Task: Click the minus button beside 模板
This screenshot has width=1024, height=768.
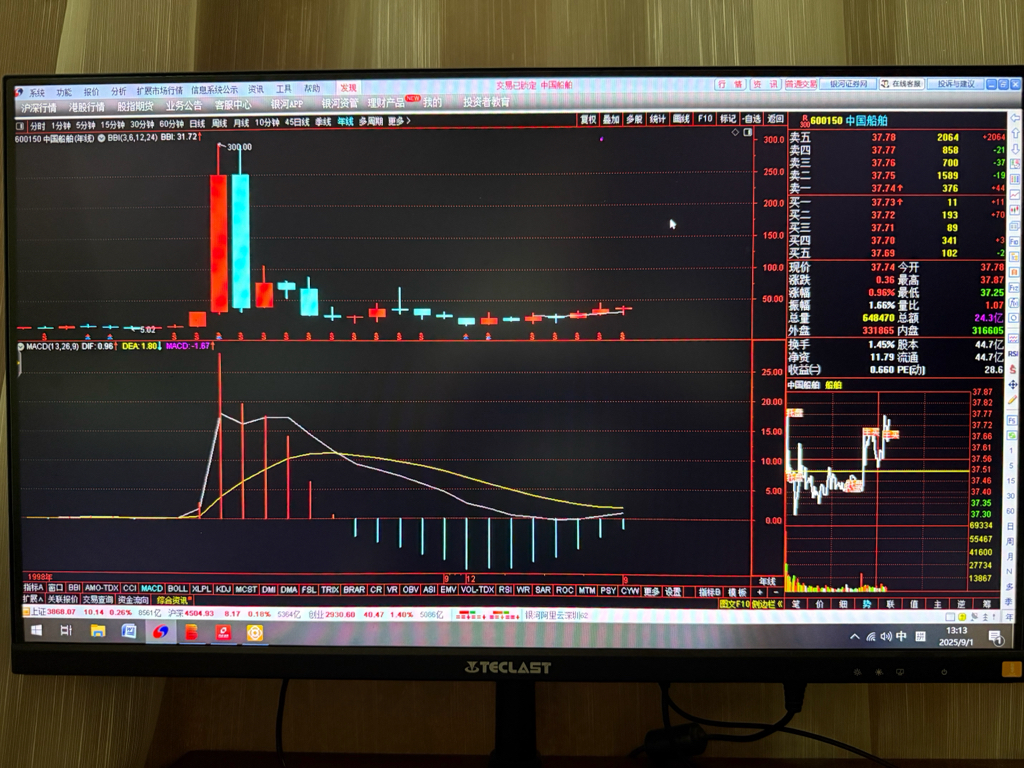Action: tap(775, 592)
